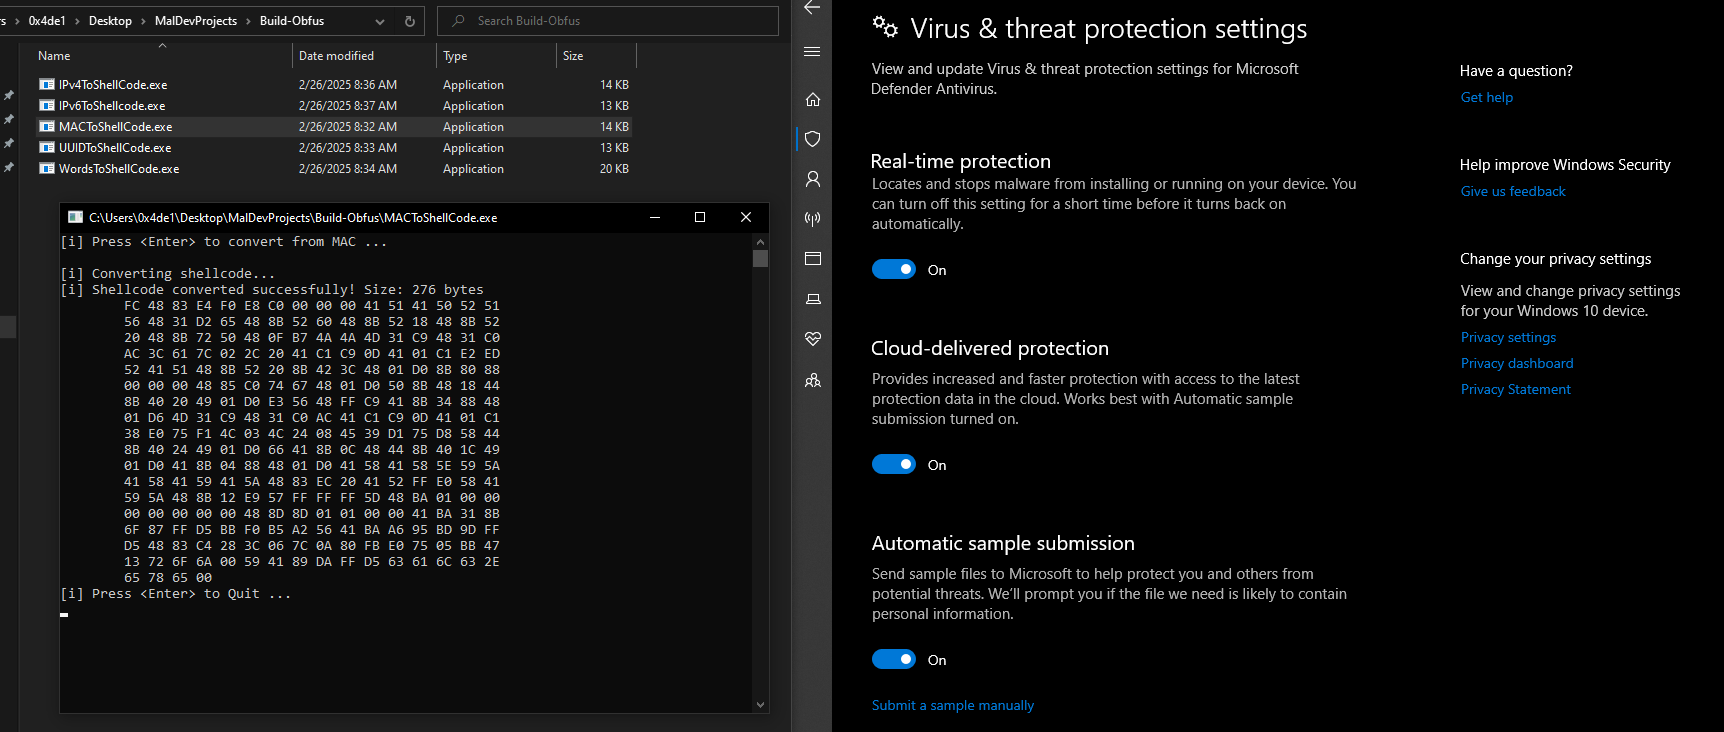
Task: Turn off Cloud-delivered protection toggle
Action: pos(894,465)
